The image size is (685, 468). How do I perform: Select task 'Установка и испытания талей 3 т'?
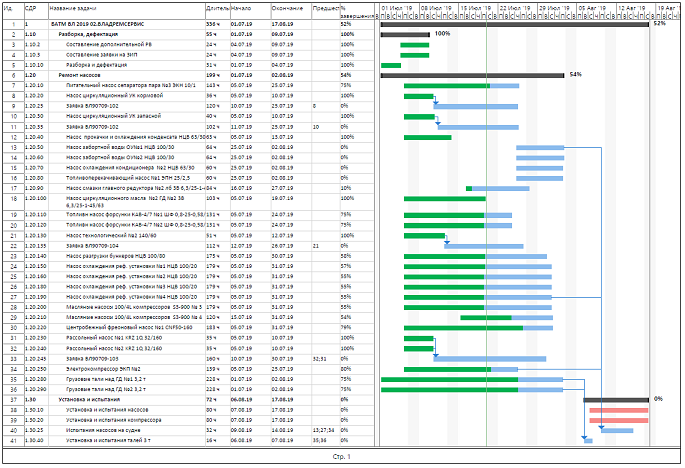(108, 440)
